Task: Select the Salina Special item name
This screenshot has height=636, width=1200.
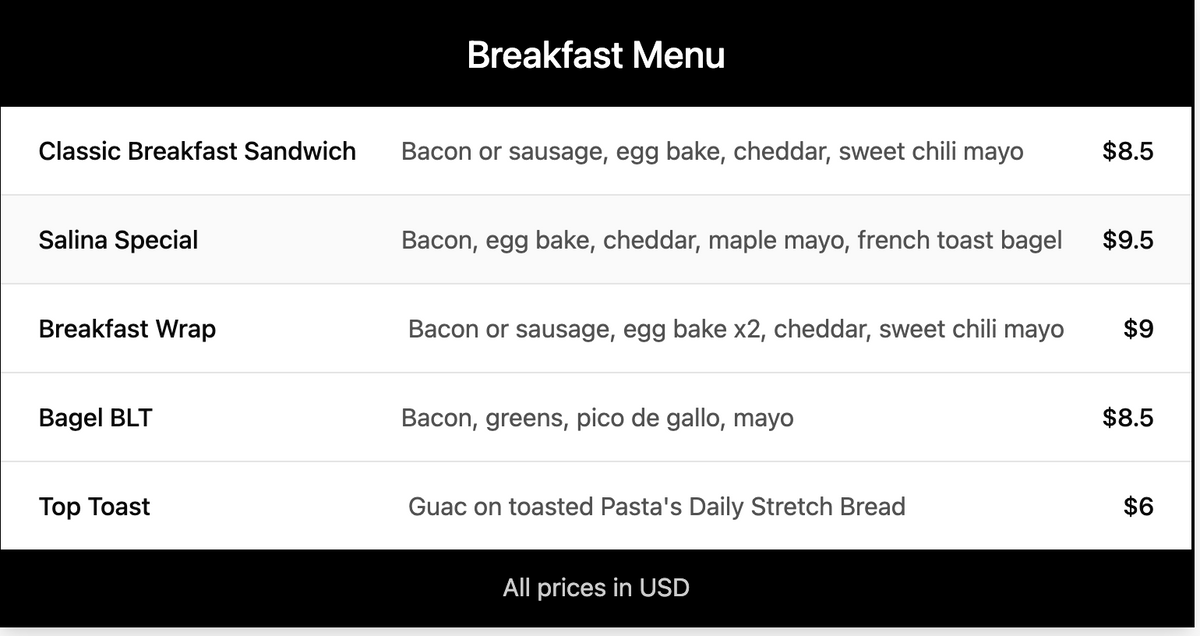Action: [118, 240]
